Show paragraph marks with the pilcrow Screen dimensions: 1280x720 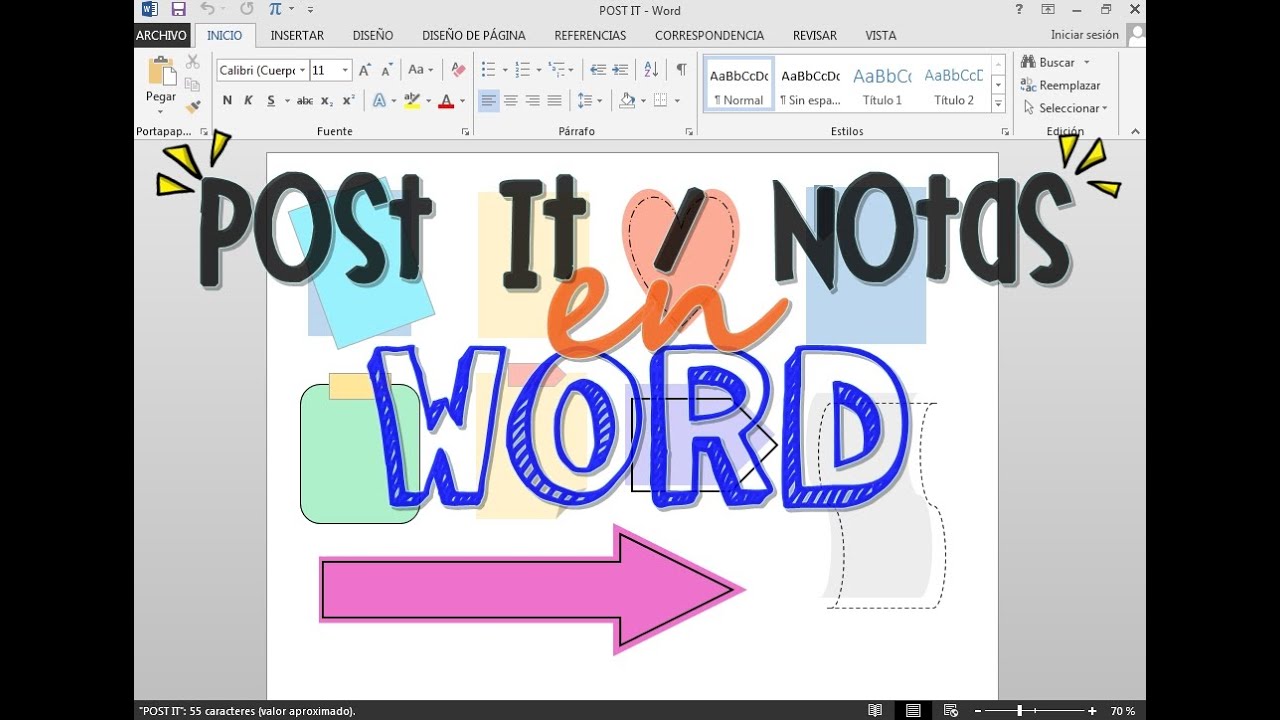tap(681, 70)
